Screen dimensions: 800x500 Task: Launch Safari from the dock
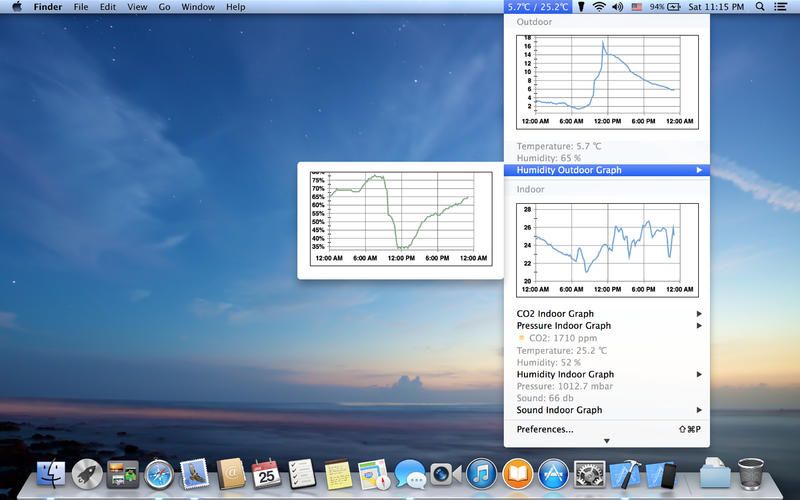pyautogui.click(x=159, y=474)
